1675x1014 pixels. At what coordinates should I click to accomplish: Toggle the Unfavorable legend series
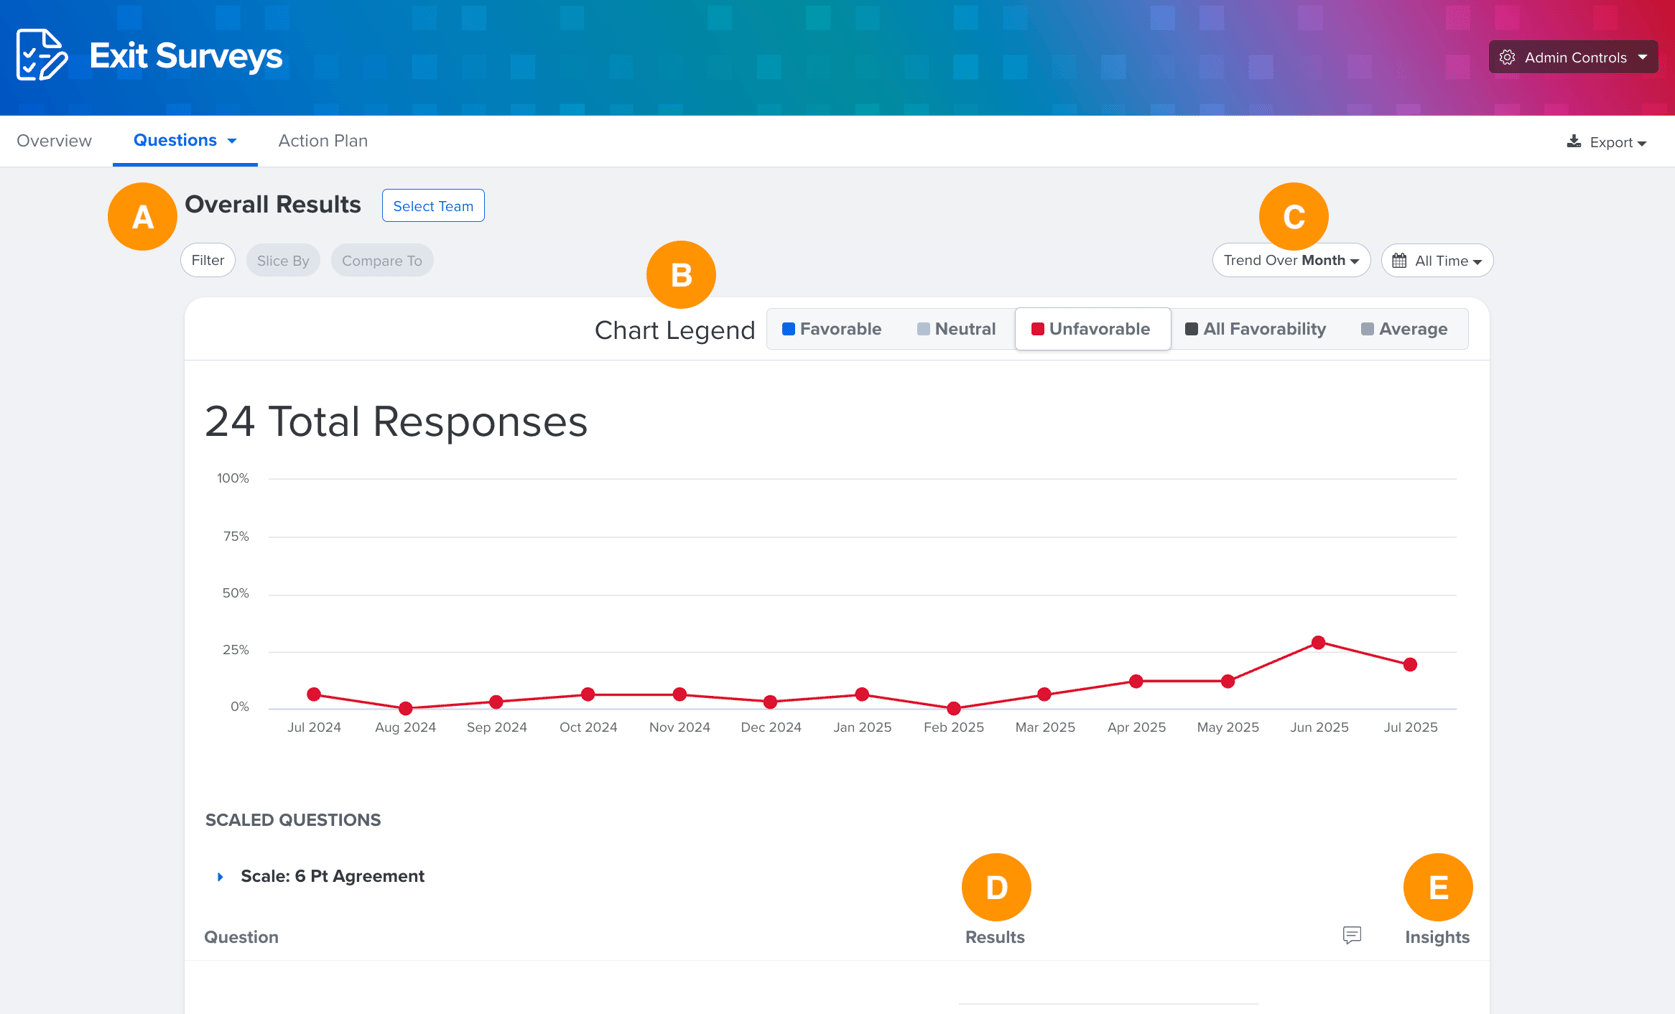[1092, 329]
